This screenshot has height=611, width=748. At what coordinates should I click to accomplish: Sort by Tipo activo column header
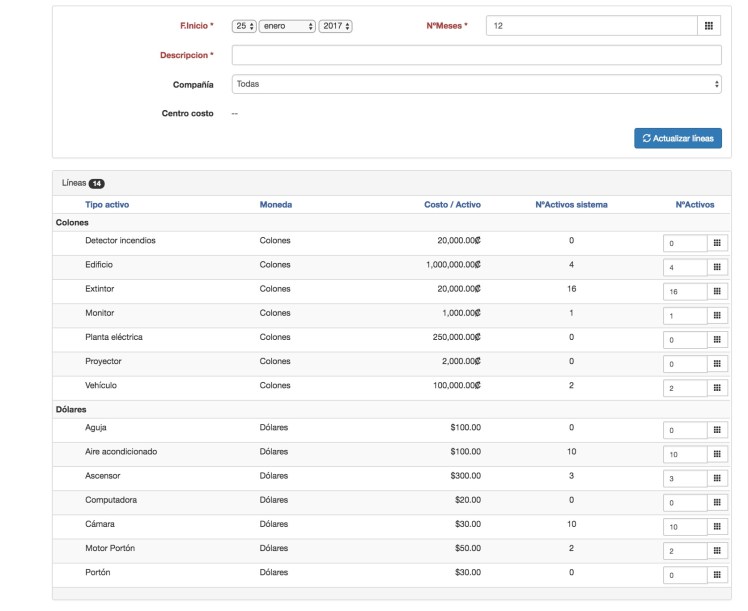point(107,204)
